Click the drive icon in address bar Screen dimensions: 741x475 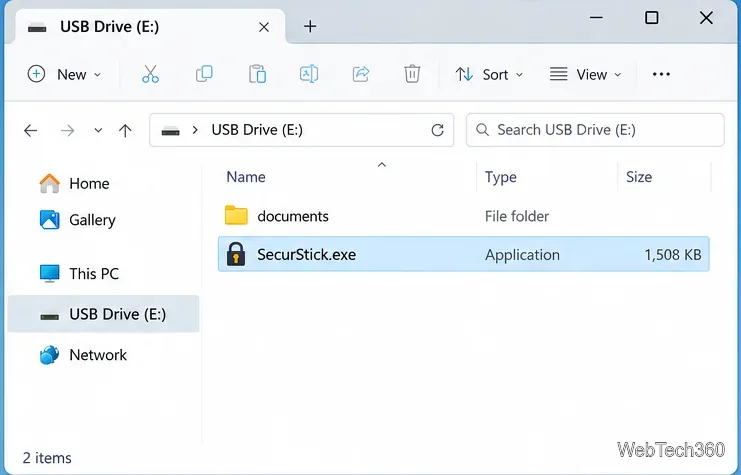click(171, 131)
